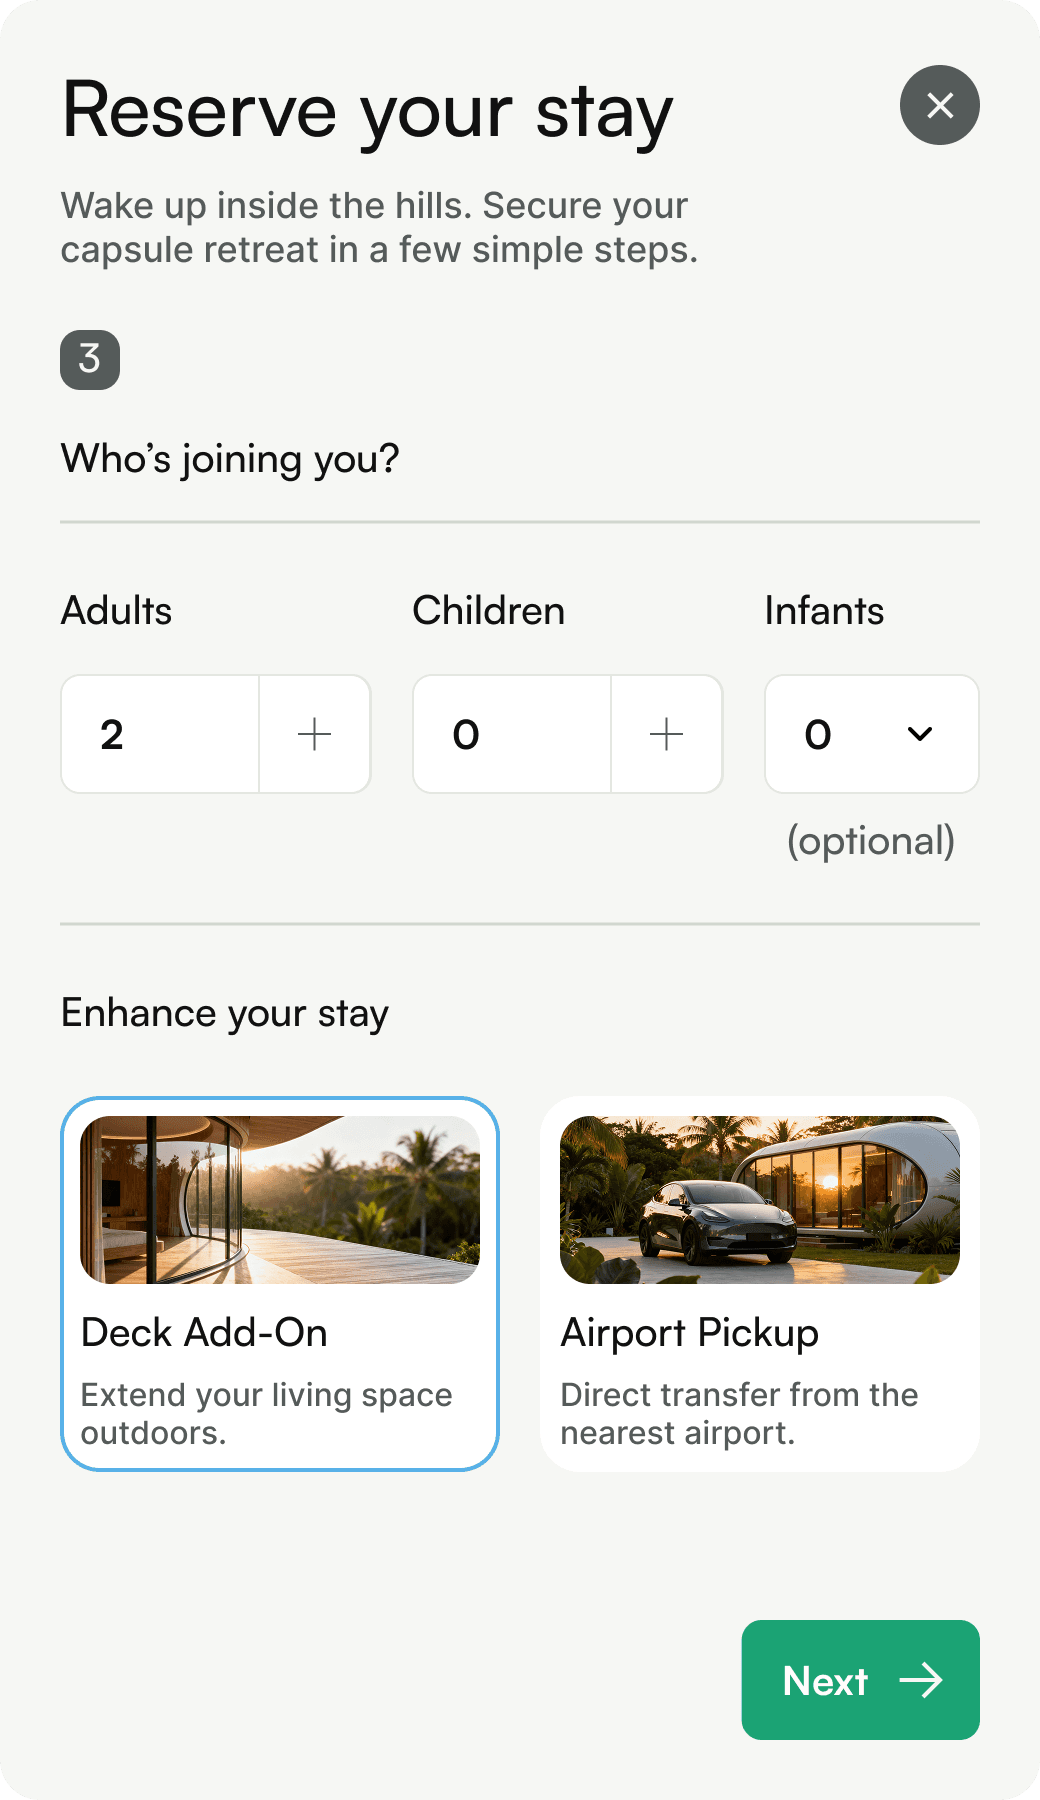Click the Adults label
This screenshot has width=1040, height=1800.
116,611
